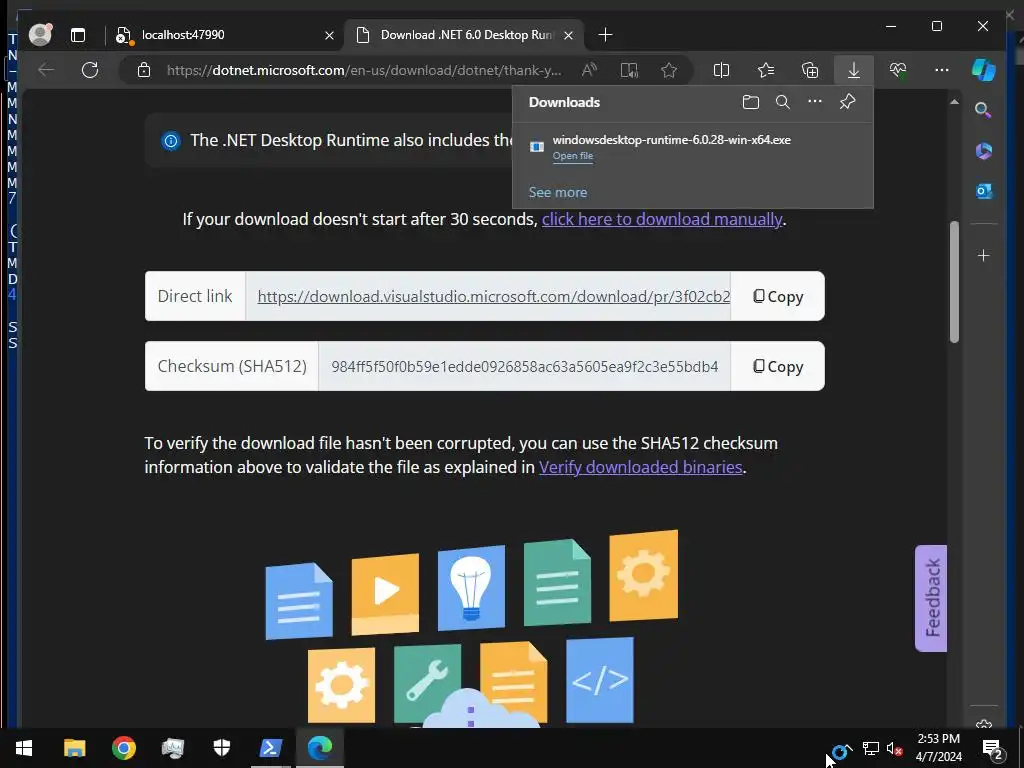Open Windows Security shield in taskbar
The width and height of the screenshot is (1024, 768).
(222, 748)
